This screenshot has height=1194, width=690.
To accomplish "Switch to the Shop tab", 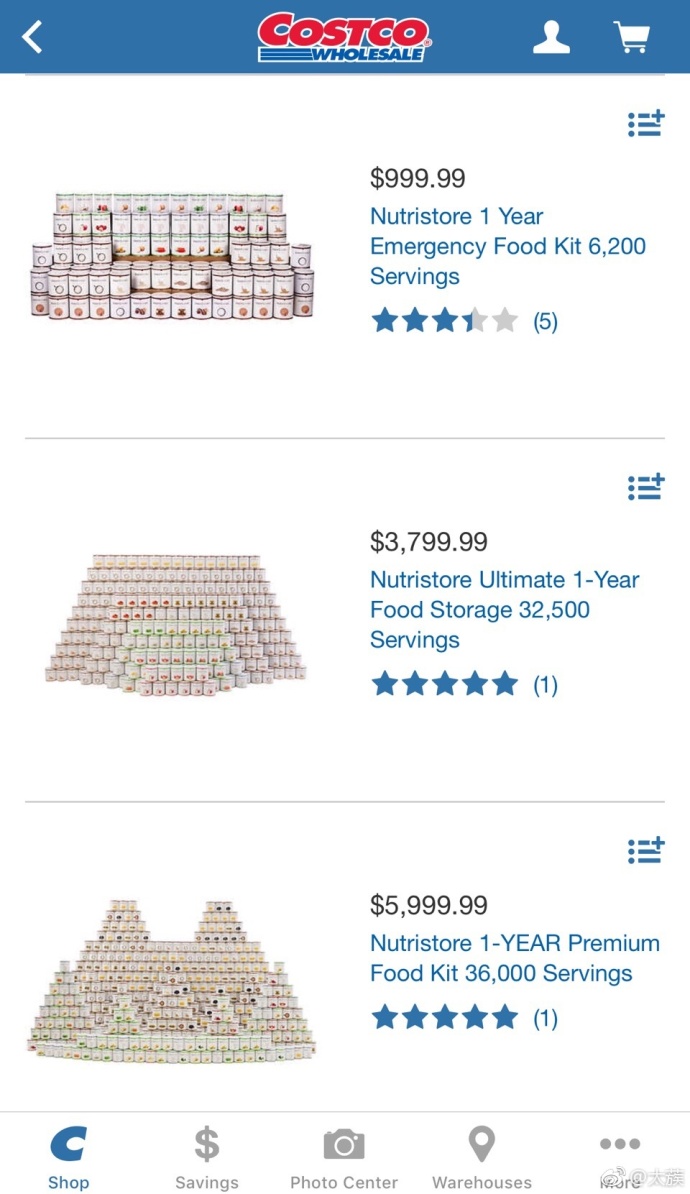I will tap(68, 1156).
